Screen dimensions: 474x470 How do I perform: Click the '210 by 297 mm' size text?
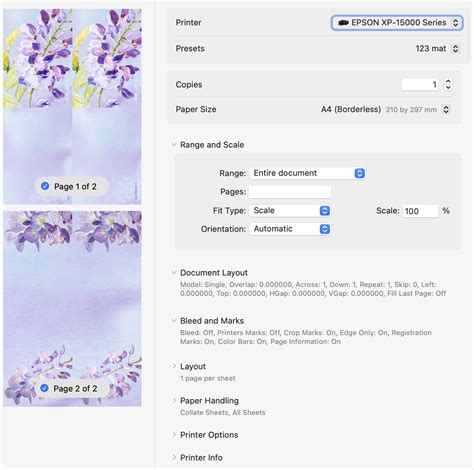[411, 110]
